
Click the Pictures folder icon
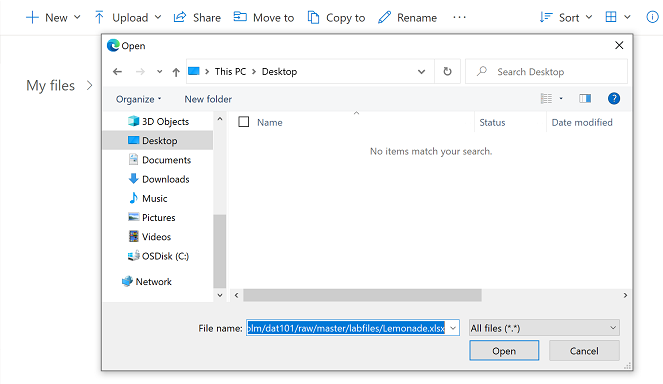click(134, 217)
